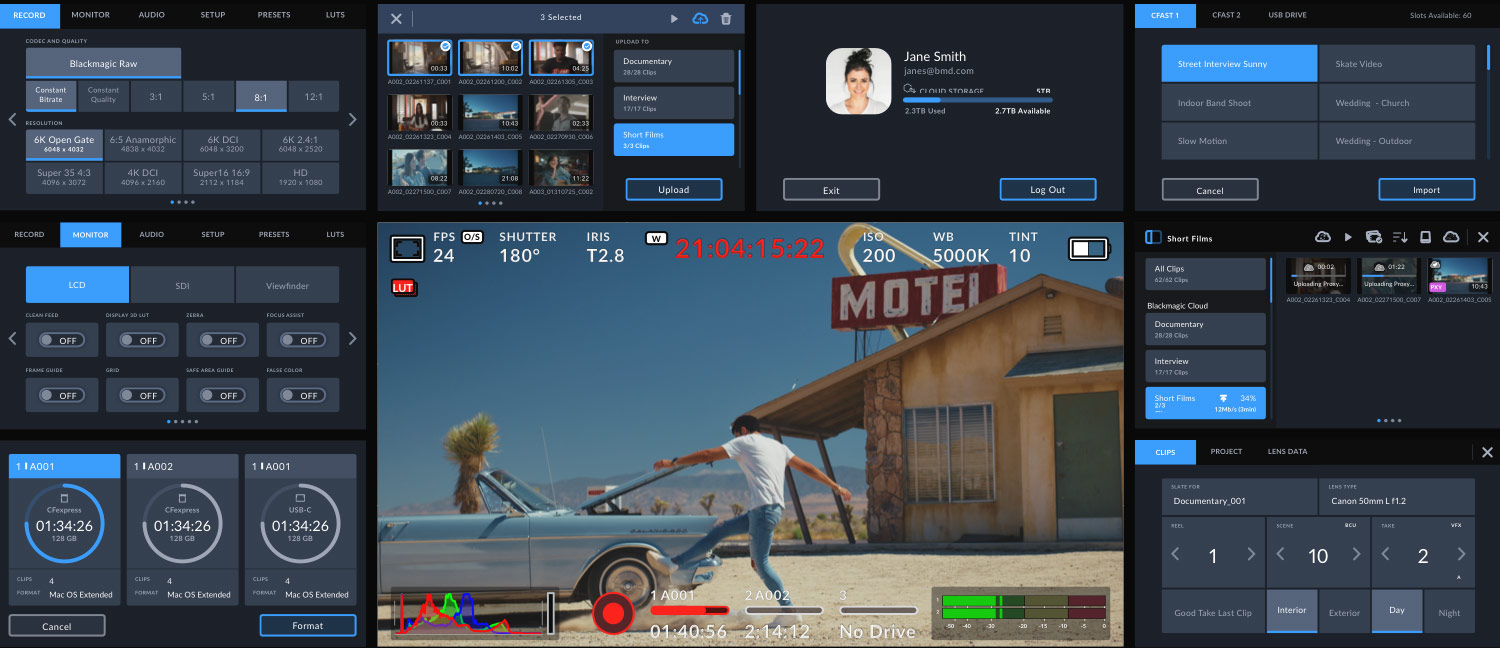
Task: Decrease the reel number with left arrow
Action: pyautogui.click(x=1176, y=555)
